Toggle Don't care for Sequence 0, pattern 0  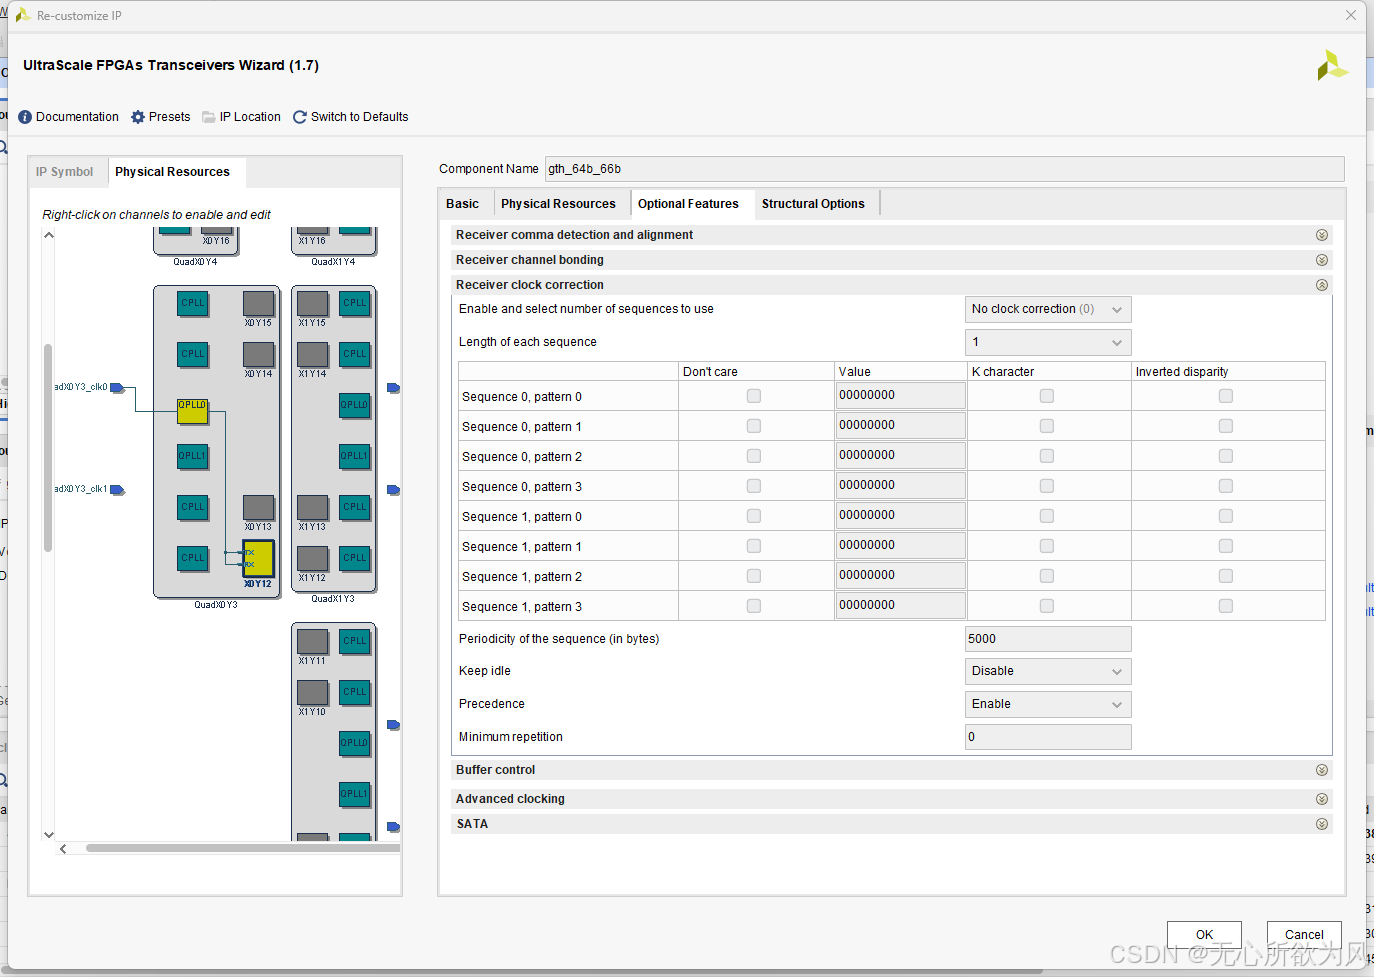point(754,396)
